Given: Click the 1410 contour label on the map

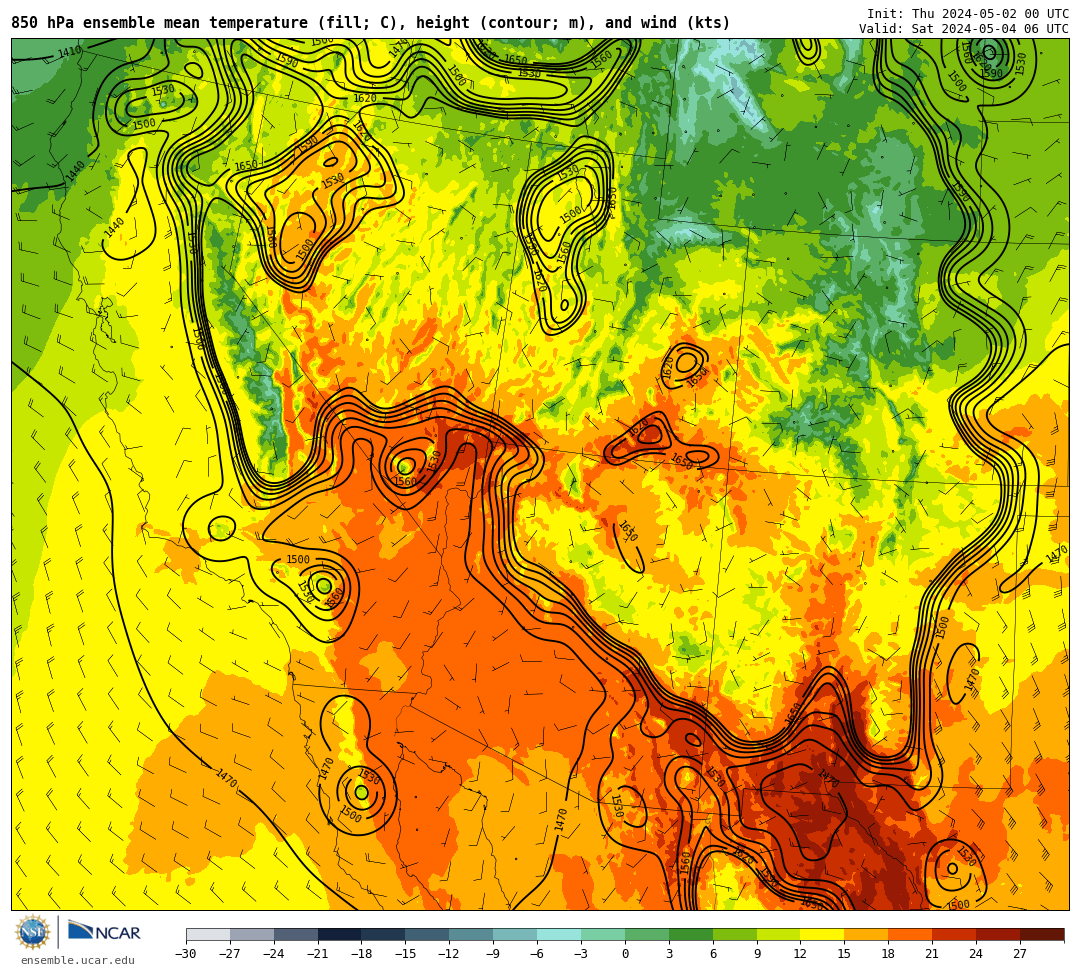Looking at the screenshot, I should click(70, 52).
